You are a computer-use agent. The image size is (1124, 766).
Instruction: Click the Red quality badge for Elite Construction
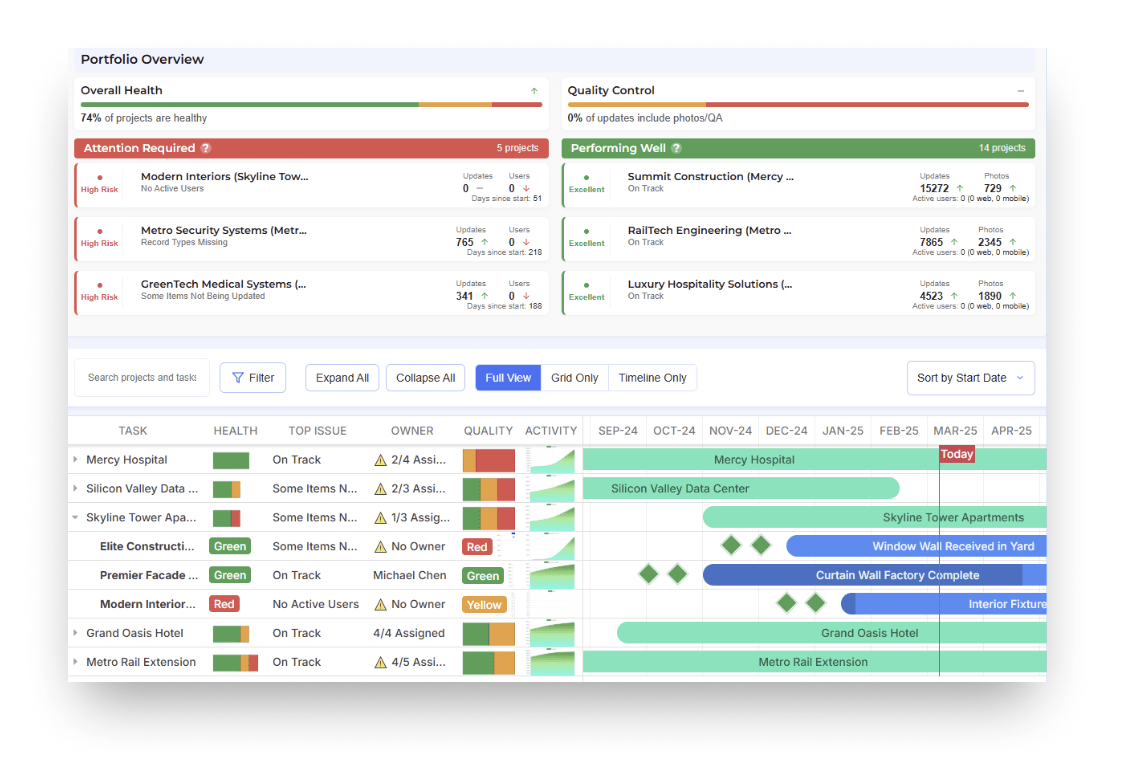point(477,547)
